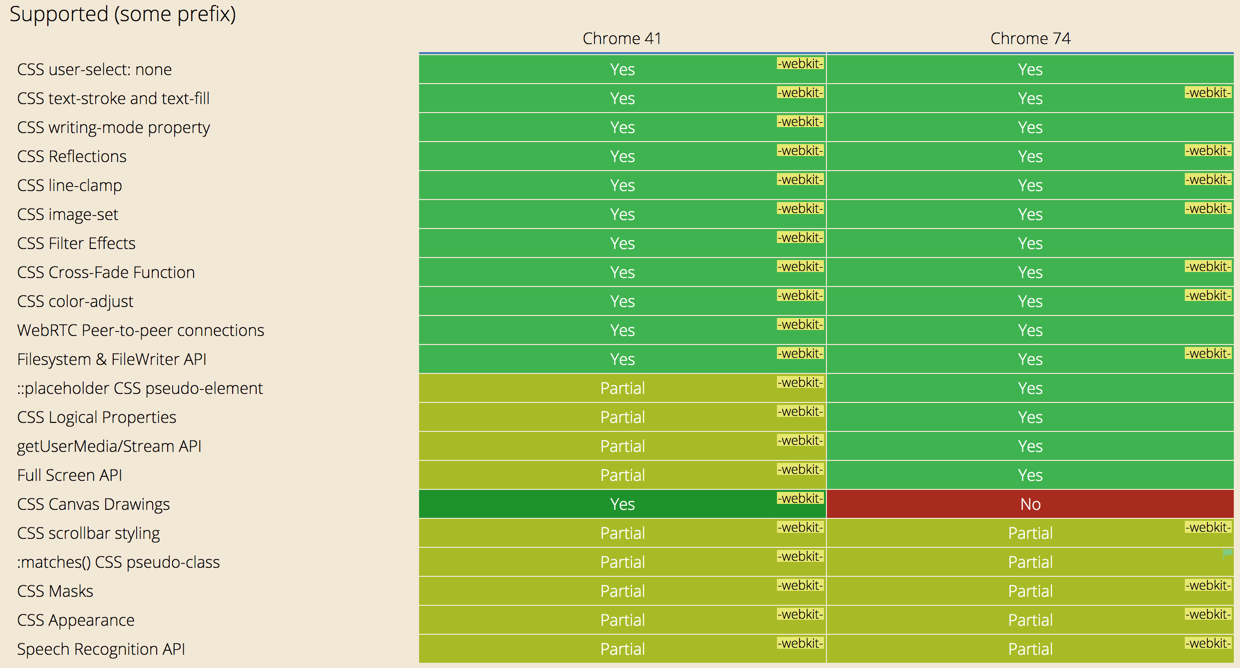This screenshot has height=668, width=1240.
Task: Click Chrome 41 'Partial' cell for Full Screen API
Action: click(622, 475)
